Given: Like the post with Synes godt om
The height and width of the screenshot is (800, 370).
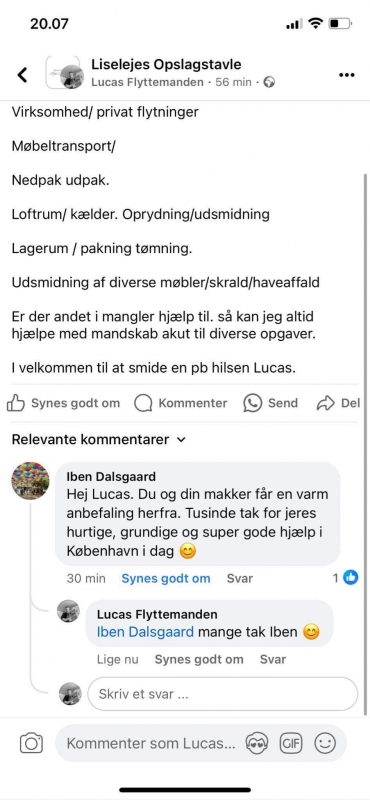Looking at the screenshot, I should [63, 403].
